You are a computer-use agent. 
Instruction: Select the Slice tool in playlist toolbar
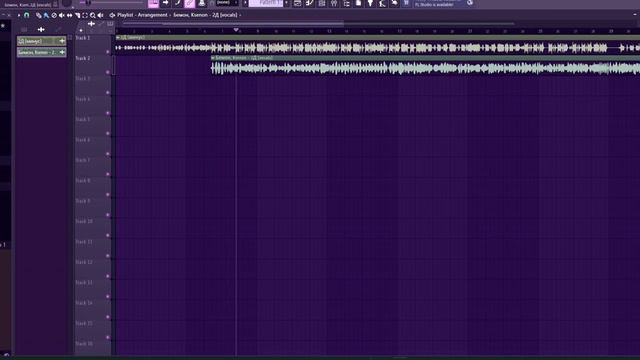77,15
